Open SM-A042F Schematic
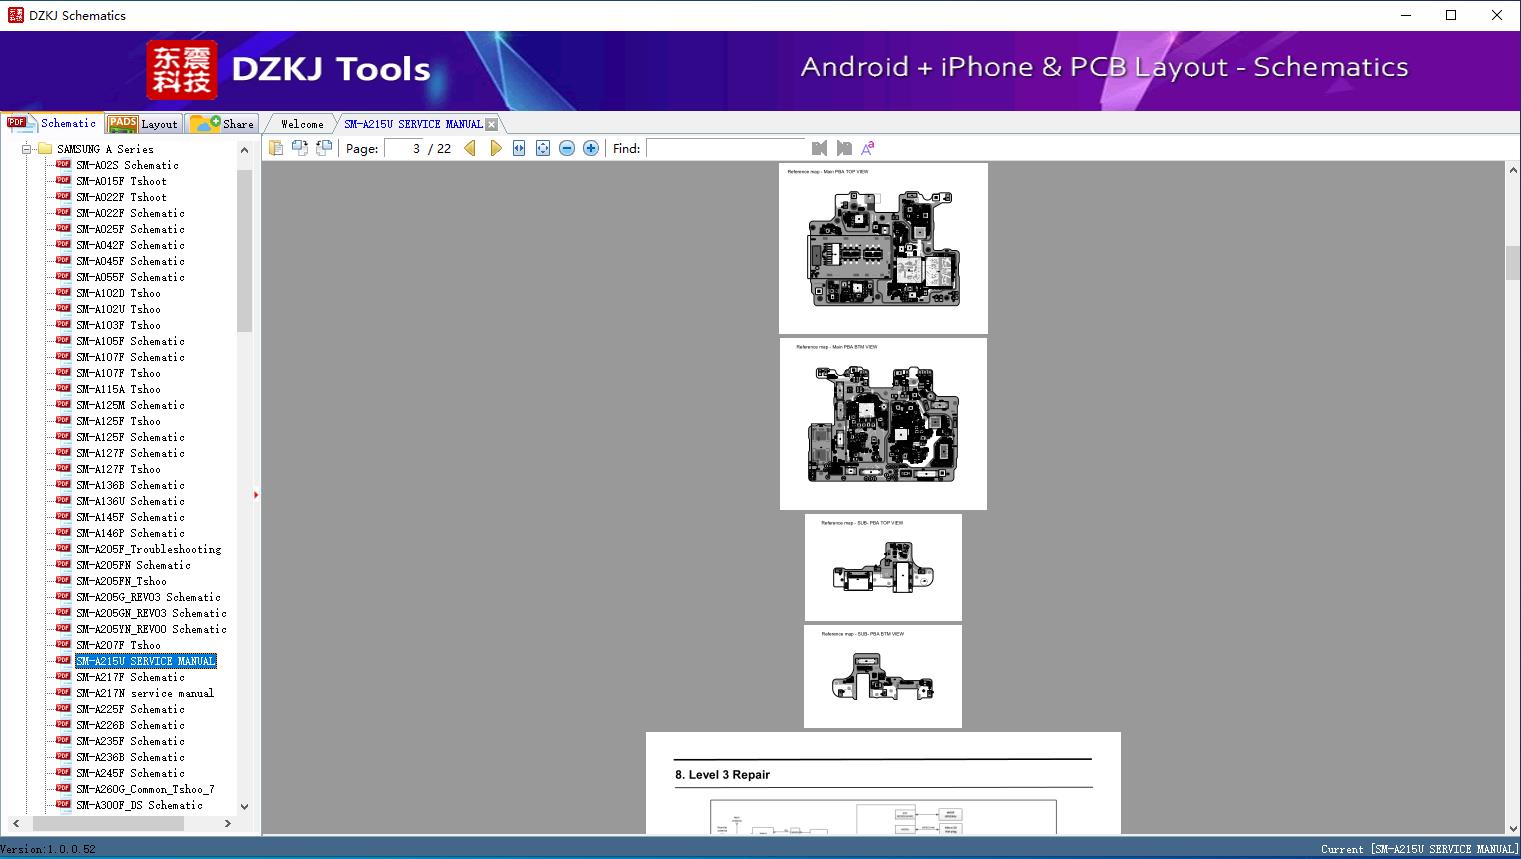1521x859 pixels. (x=130, y=245)
